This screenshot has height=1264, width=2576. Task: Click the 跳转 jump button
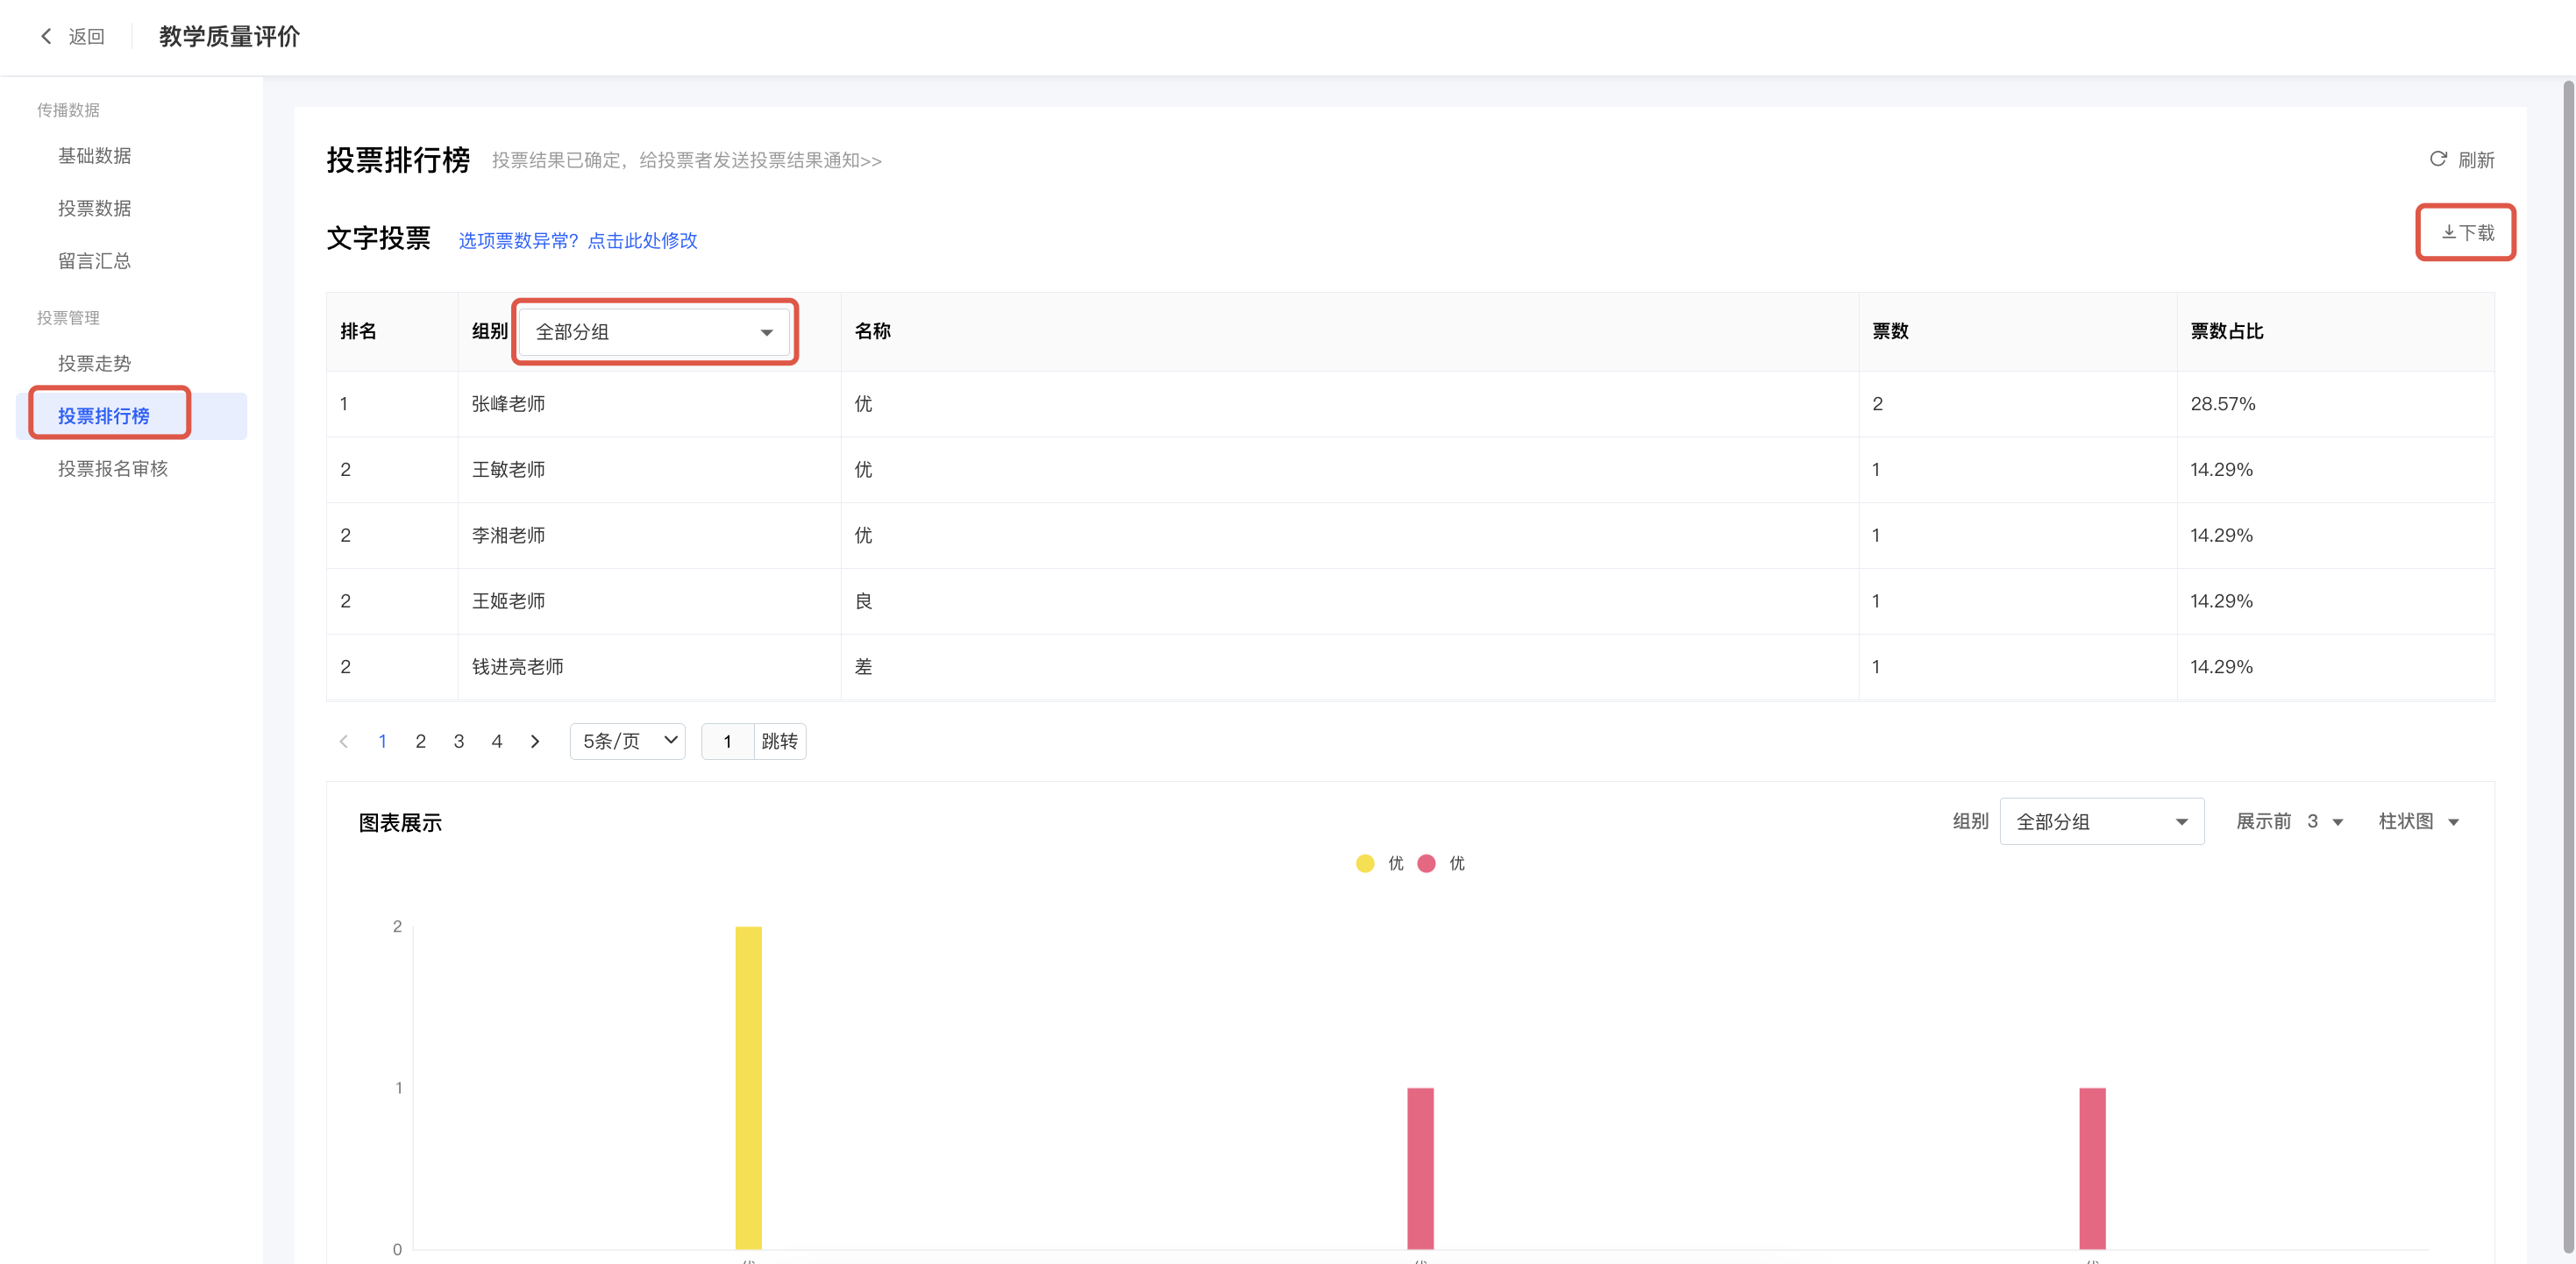tap(779, 741)
